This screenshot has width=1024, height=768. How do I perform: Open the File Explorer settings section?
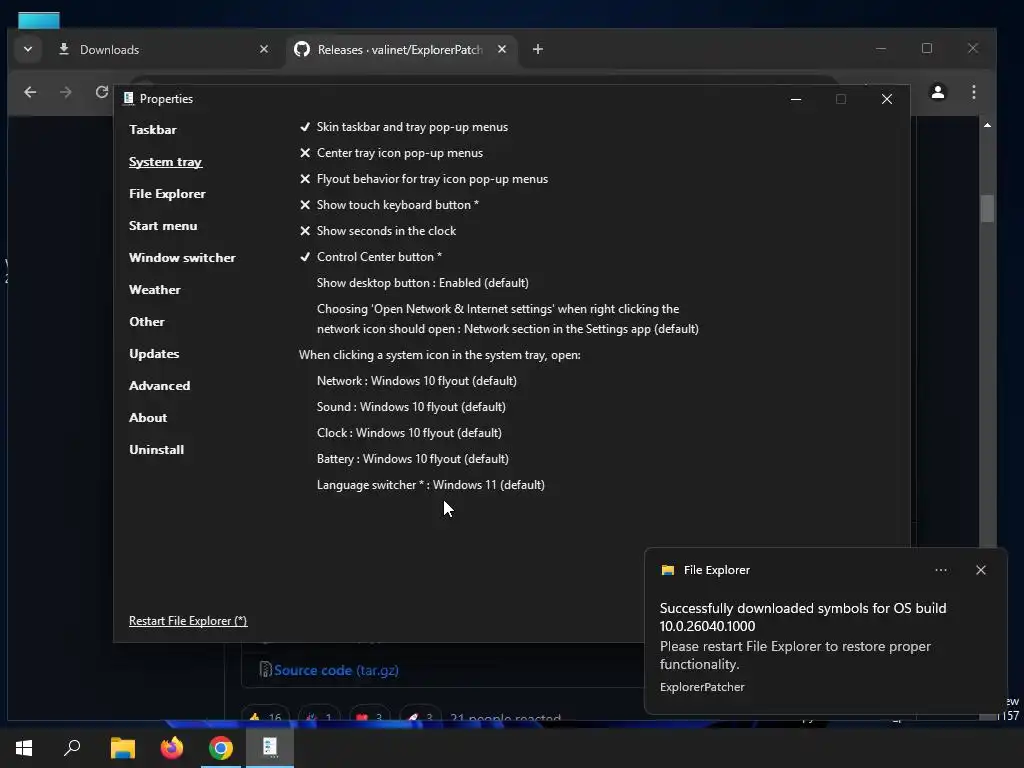coord(167,193)
